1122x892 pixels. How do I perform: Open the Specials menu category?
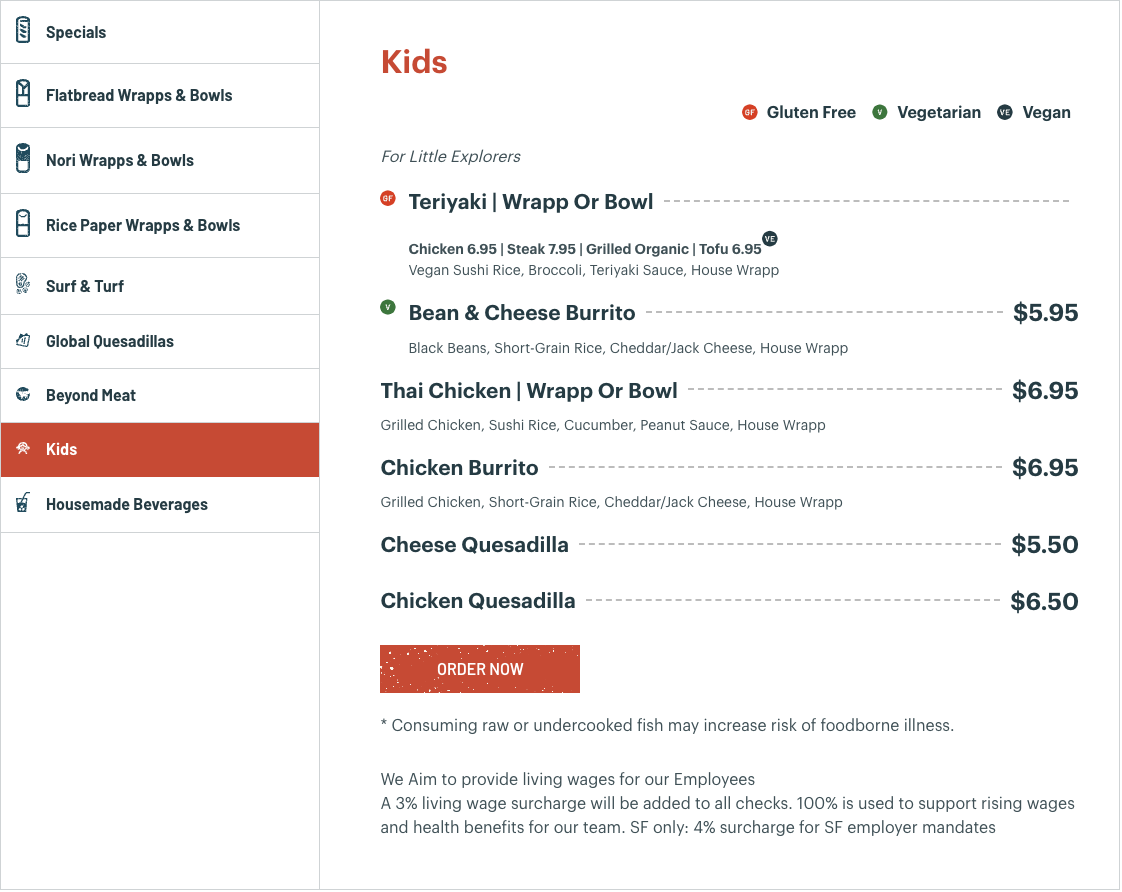pyautogui.click(x=76, y=32)
